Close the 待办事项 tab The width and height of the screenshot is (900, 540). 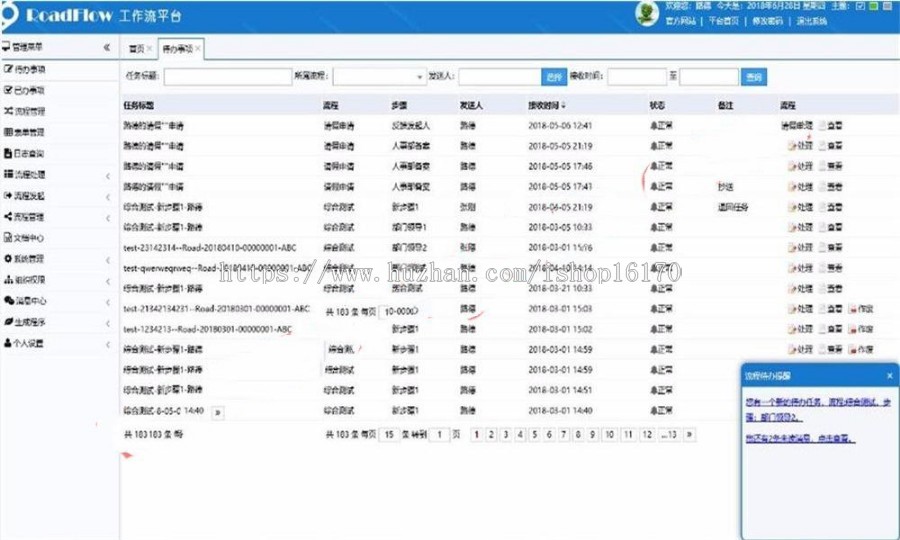point(197,49)
